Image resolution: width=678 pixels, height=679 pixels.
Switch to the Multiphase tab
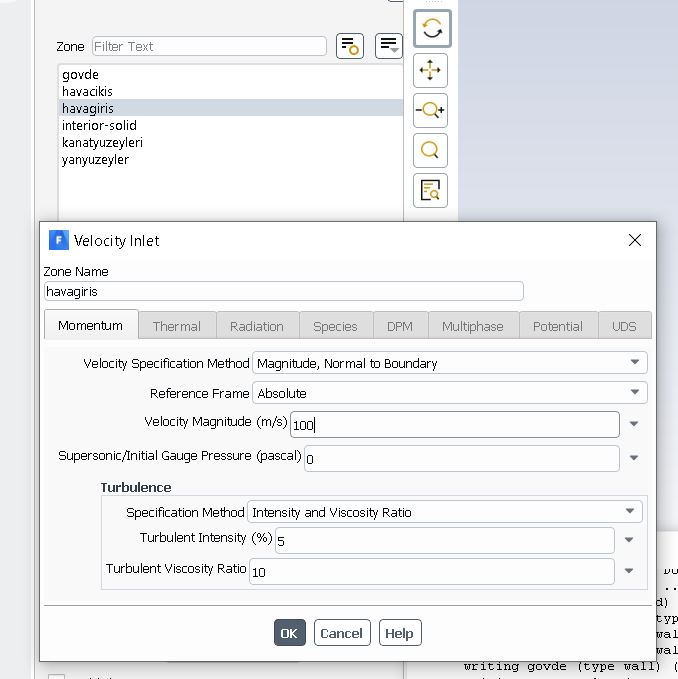point(473,326)
